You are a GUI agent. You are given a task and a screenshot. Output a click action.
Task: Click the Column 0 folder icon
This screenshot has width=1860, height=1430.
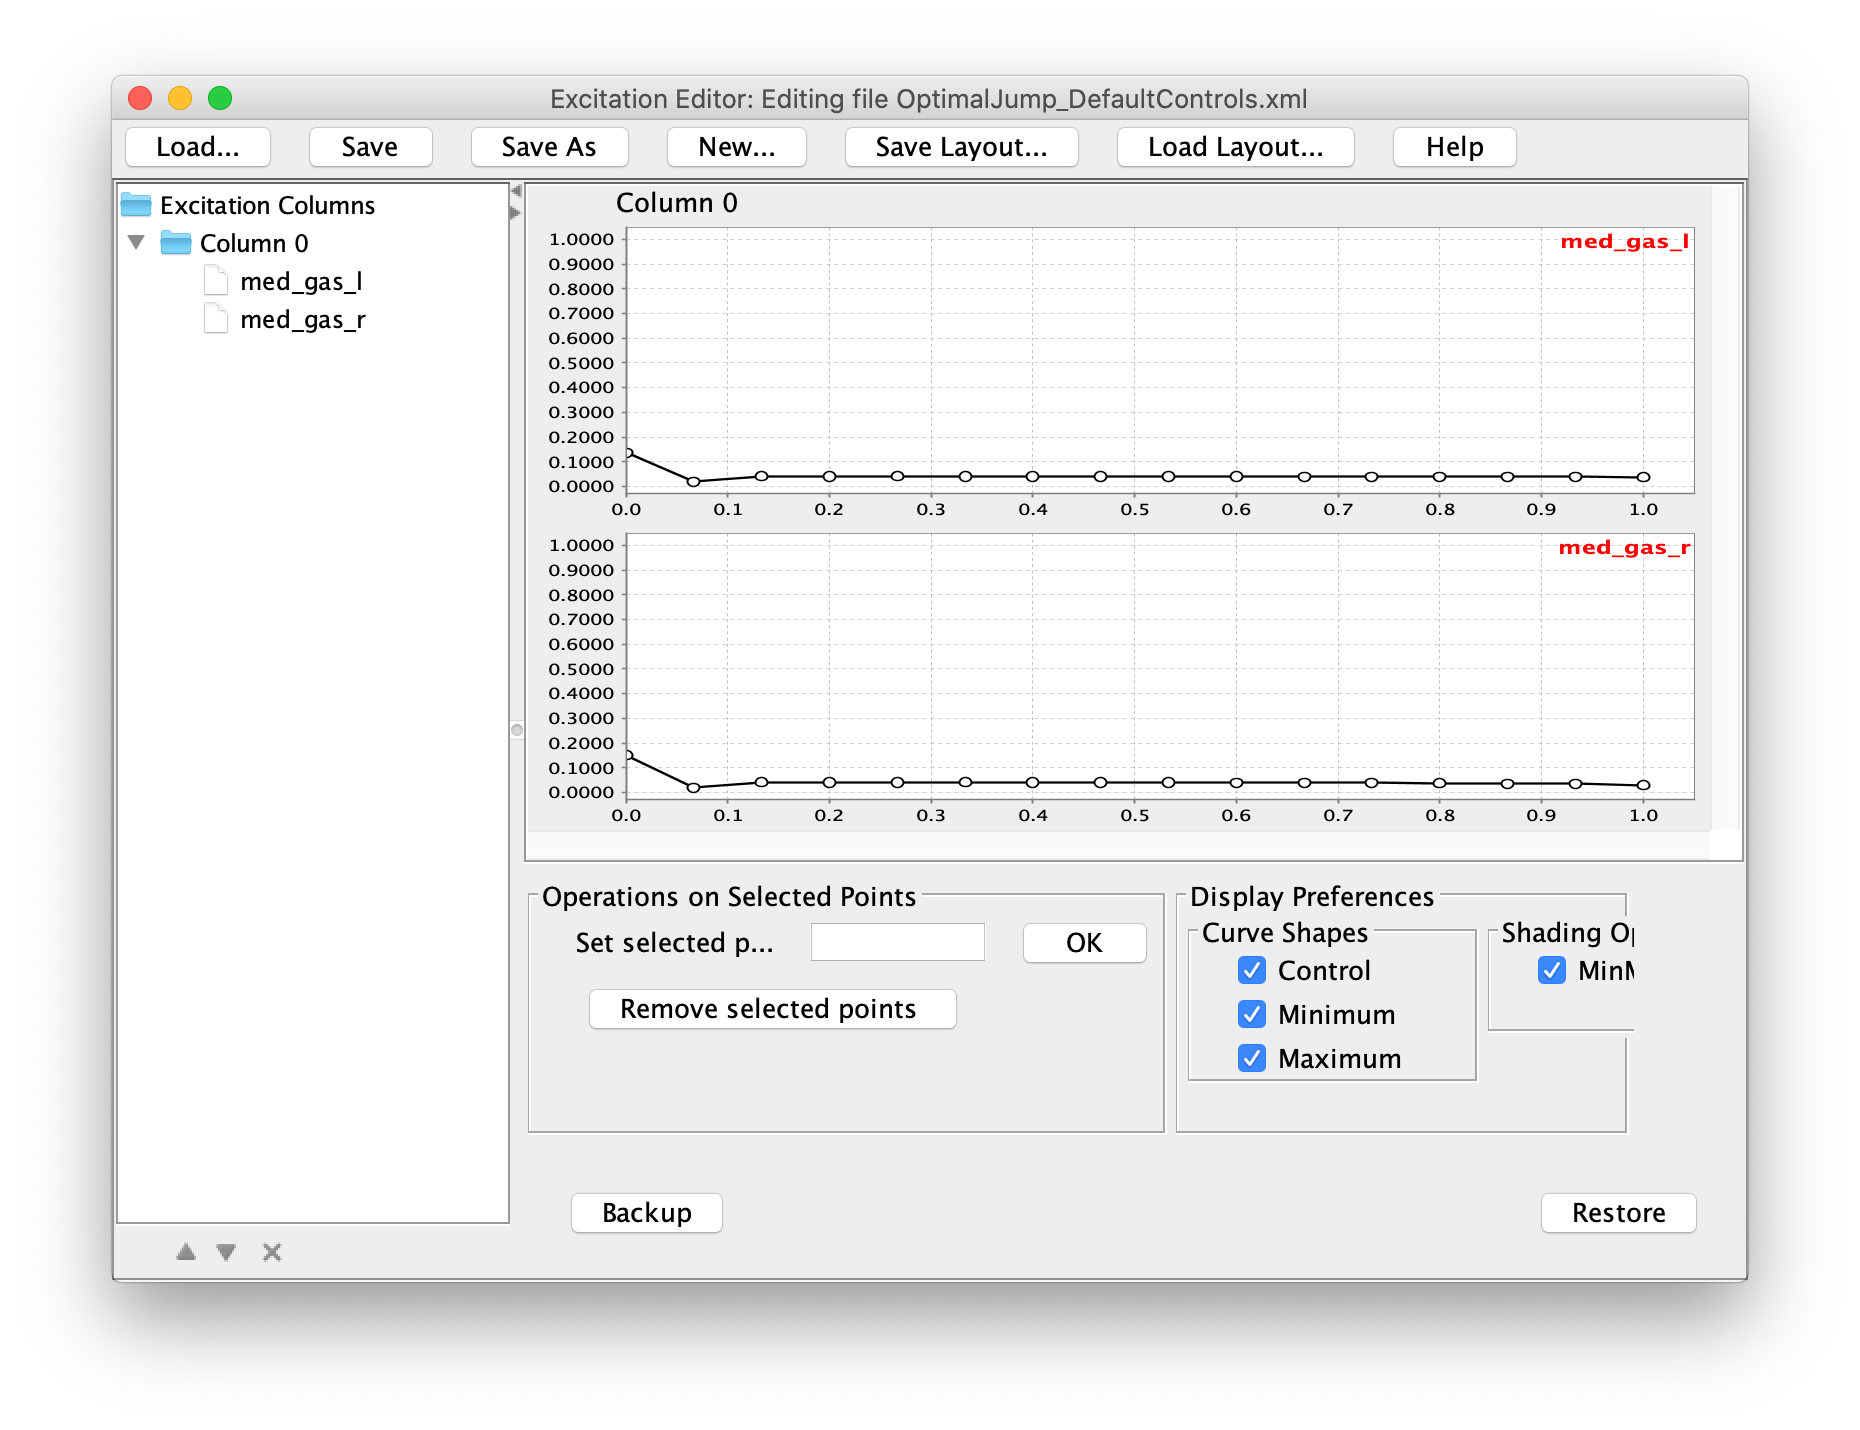pyautogui.click(x=176, y=242)
